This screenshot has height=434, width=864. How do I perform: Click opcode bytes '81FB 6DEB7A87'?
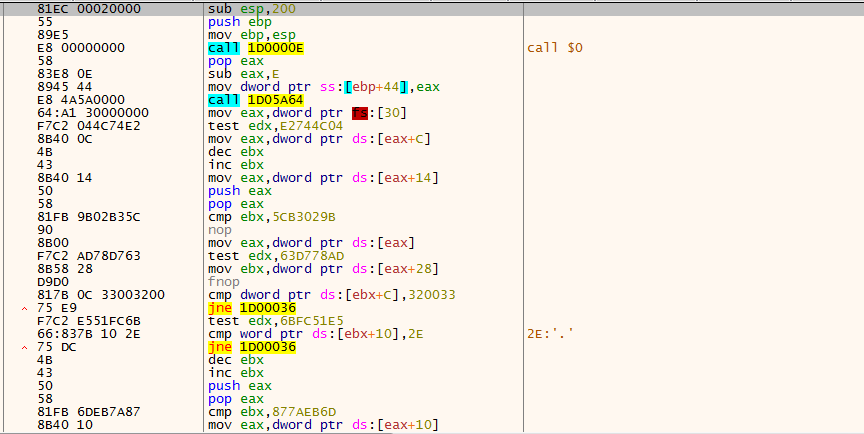(89, 412)
